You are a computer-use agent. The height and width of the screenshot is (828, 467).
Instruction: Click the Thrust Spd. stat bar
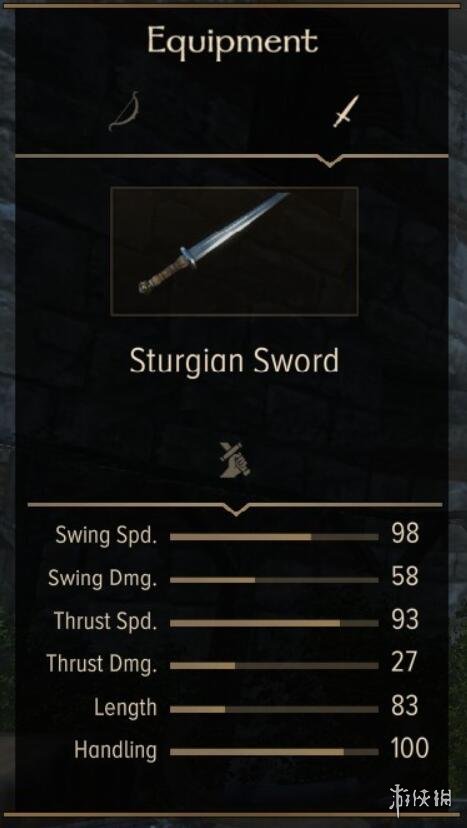coord(274,623)
